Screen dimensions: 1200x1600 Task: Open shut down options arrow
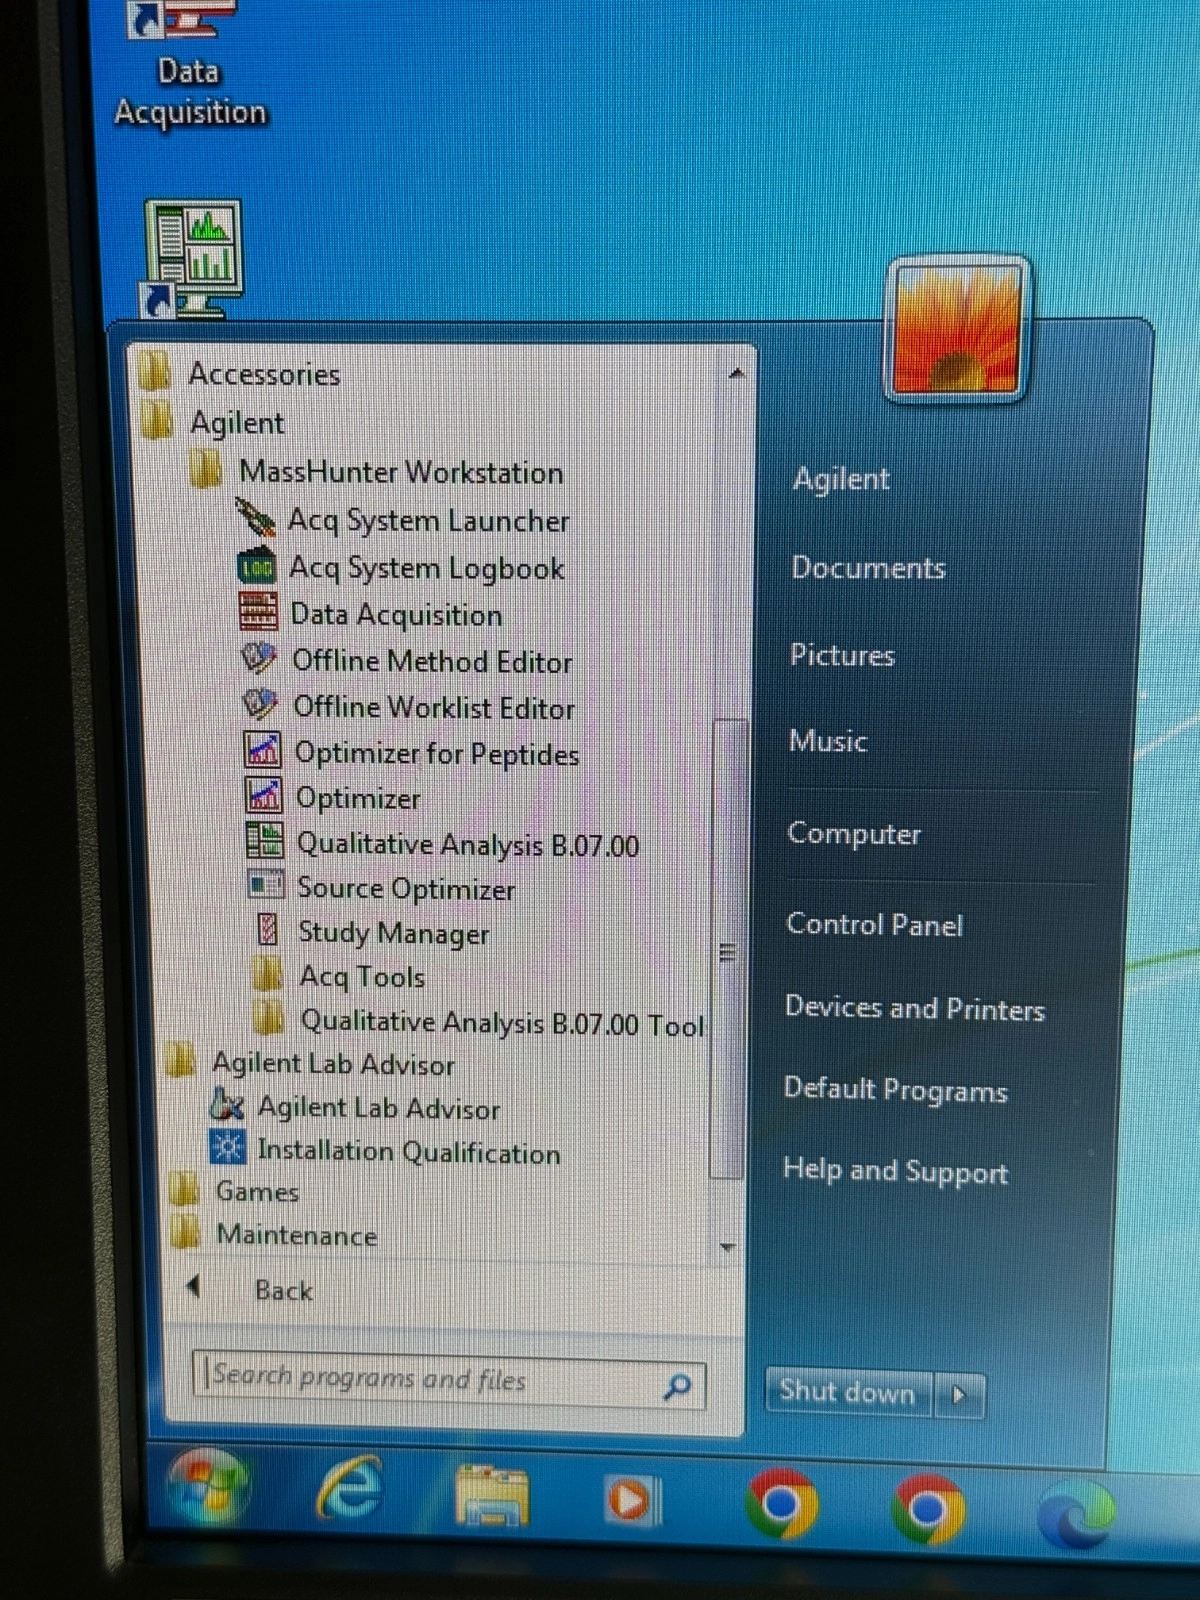tap(959, 1394)
